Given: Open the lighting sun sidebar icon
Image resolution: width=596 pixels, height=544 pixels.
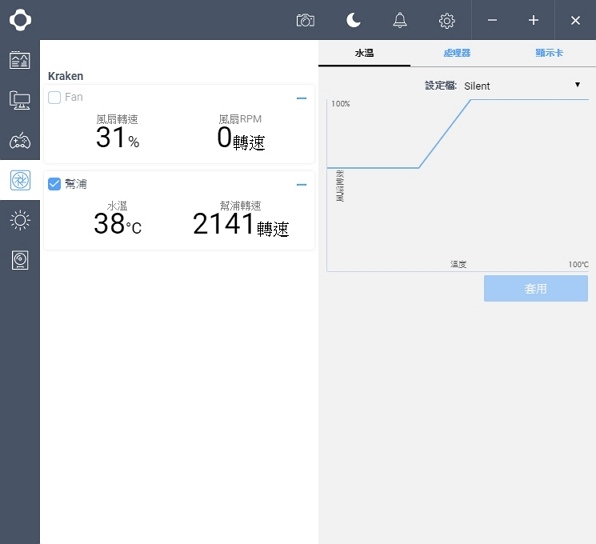Looking at the screenshot, I should click(20, 220).
